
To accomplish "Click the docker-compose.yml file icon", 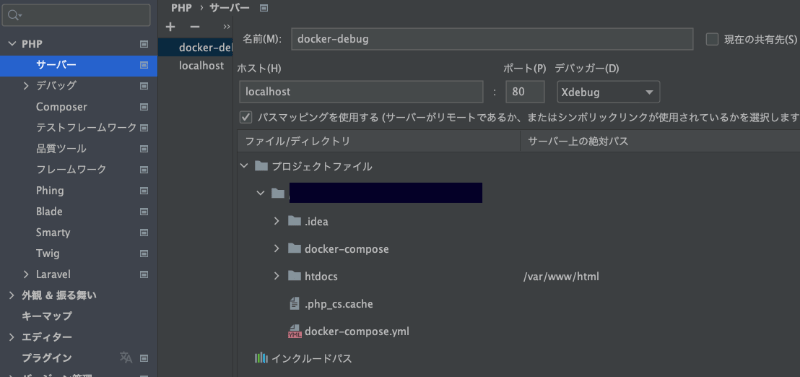I will pos(294,332).
